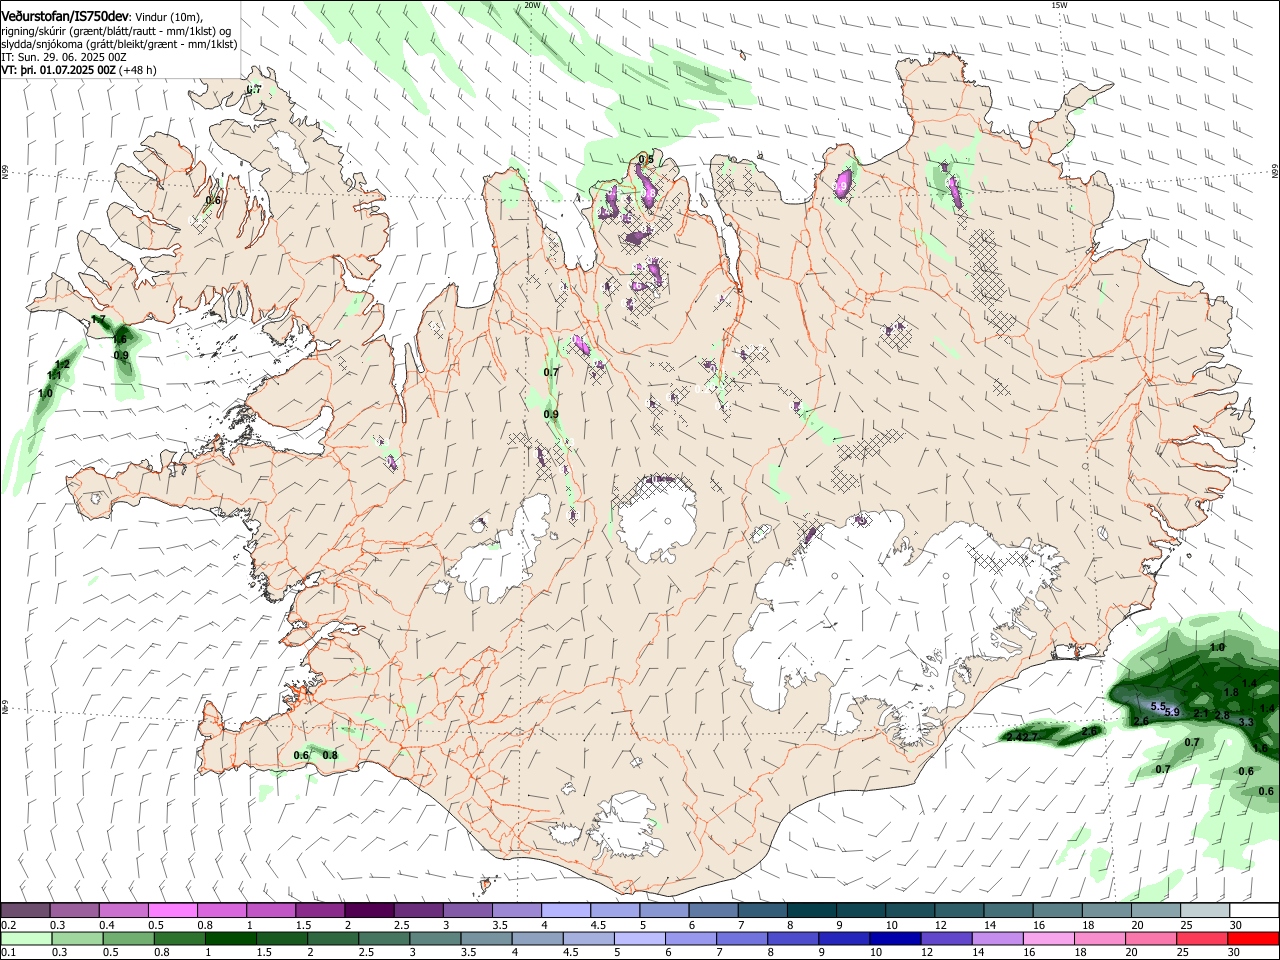Select the red swatch labeled 30 in bottom legend
1280x960 pixels.
(1253, 938)
